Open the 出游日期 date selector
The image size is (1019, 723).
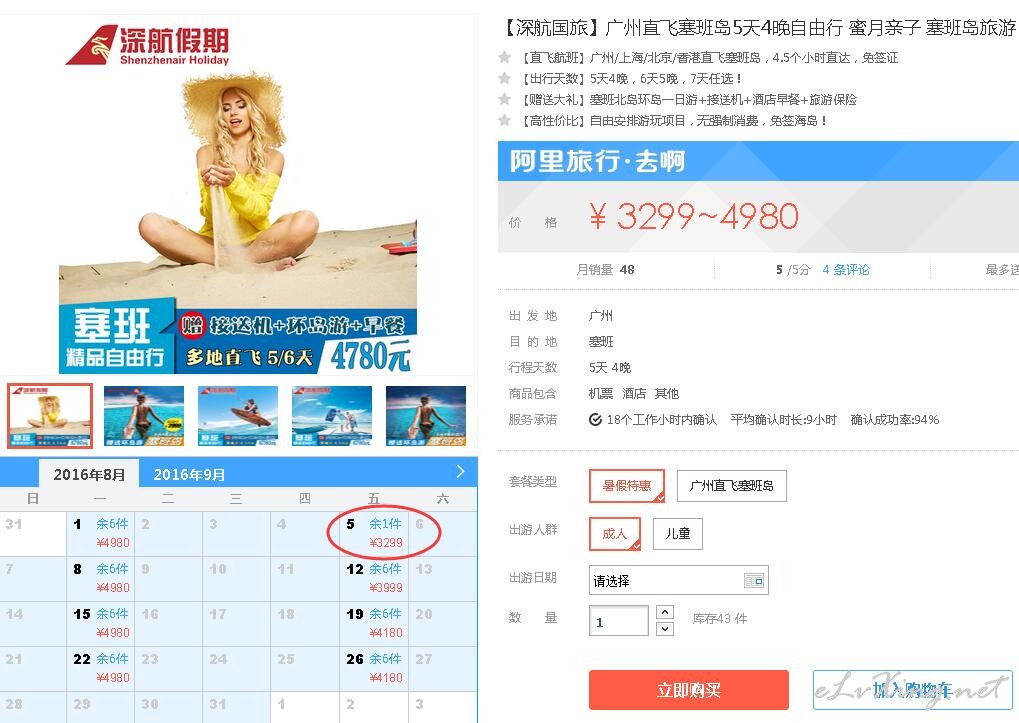pyautogui.click(x=678, y=580)
